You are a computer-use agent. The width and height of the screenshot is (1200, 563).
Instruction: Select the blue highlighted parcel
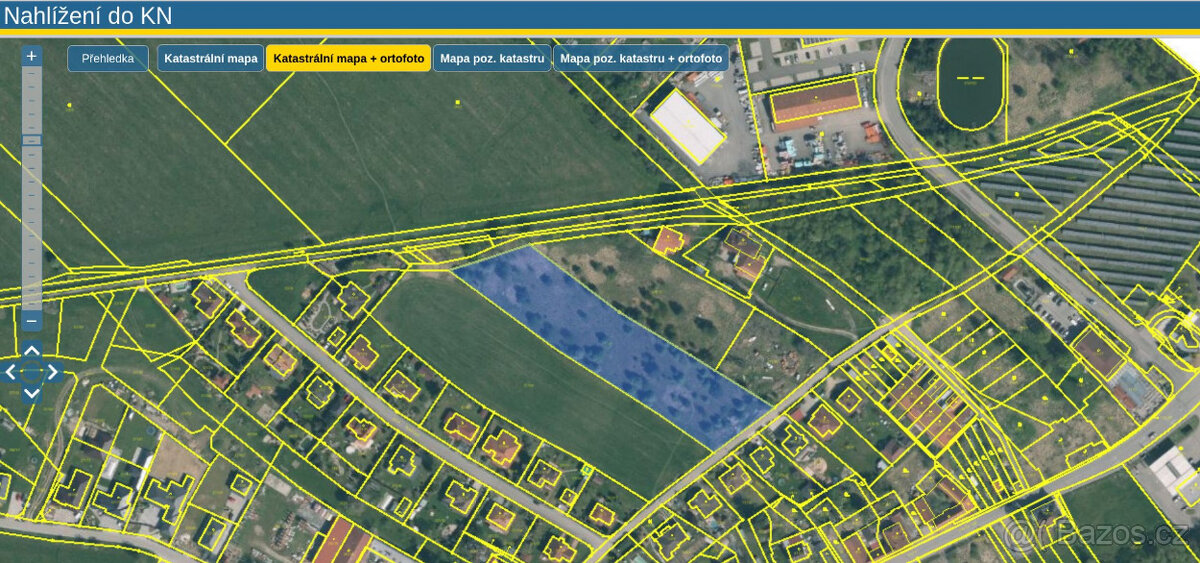point(610,345)
